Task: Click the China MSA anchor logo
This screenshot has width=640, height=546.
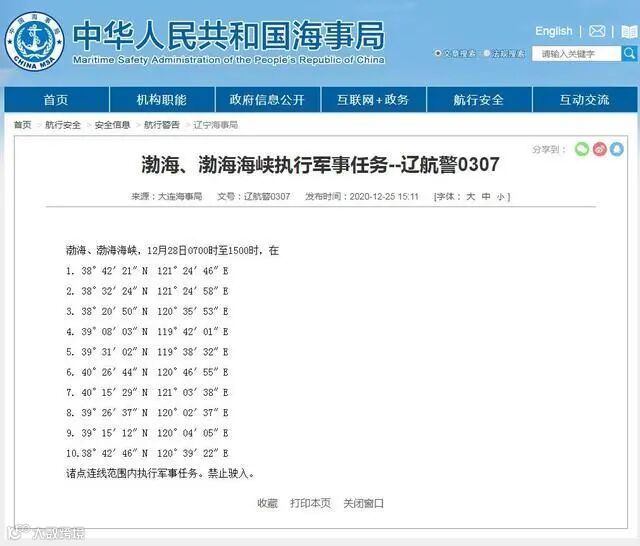Action: point(34,41)
